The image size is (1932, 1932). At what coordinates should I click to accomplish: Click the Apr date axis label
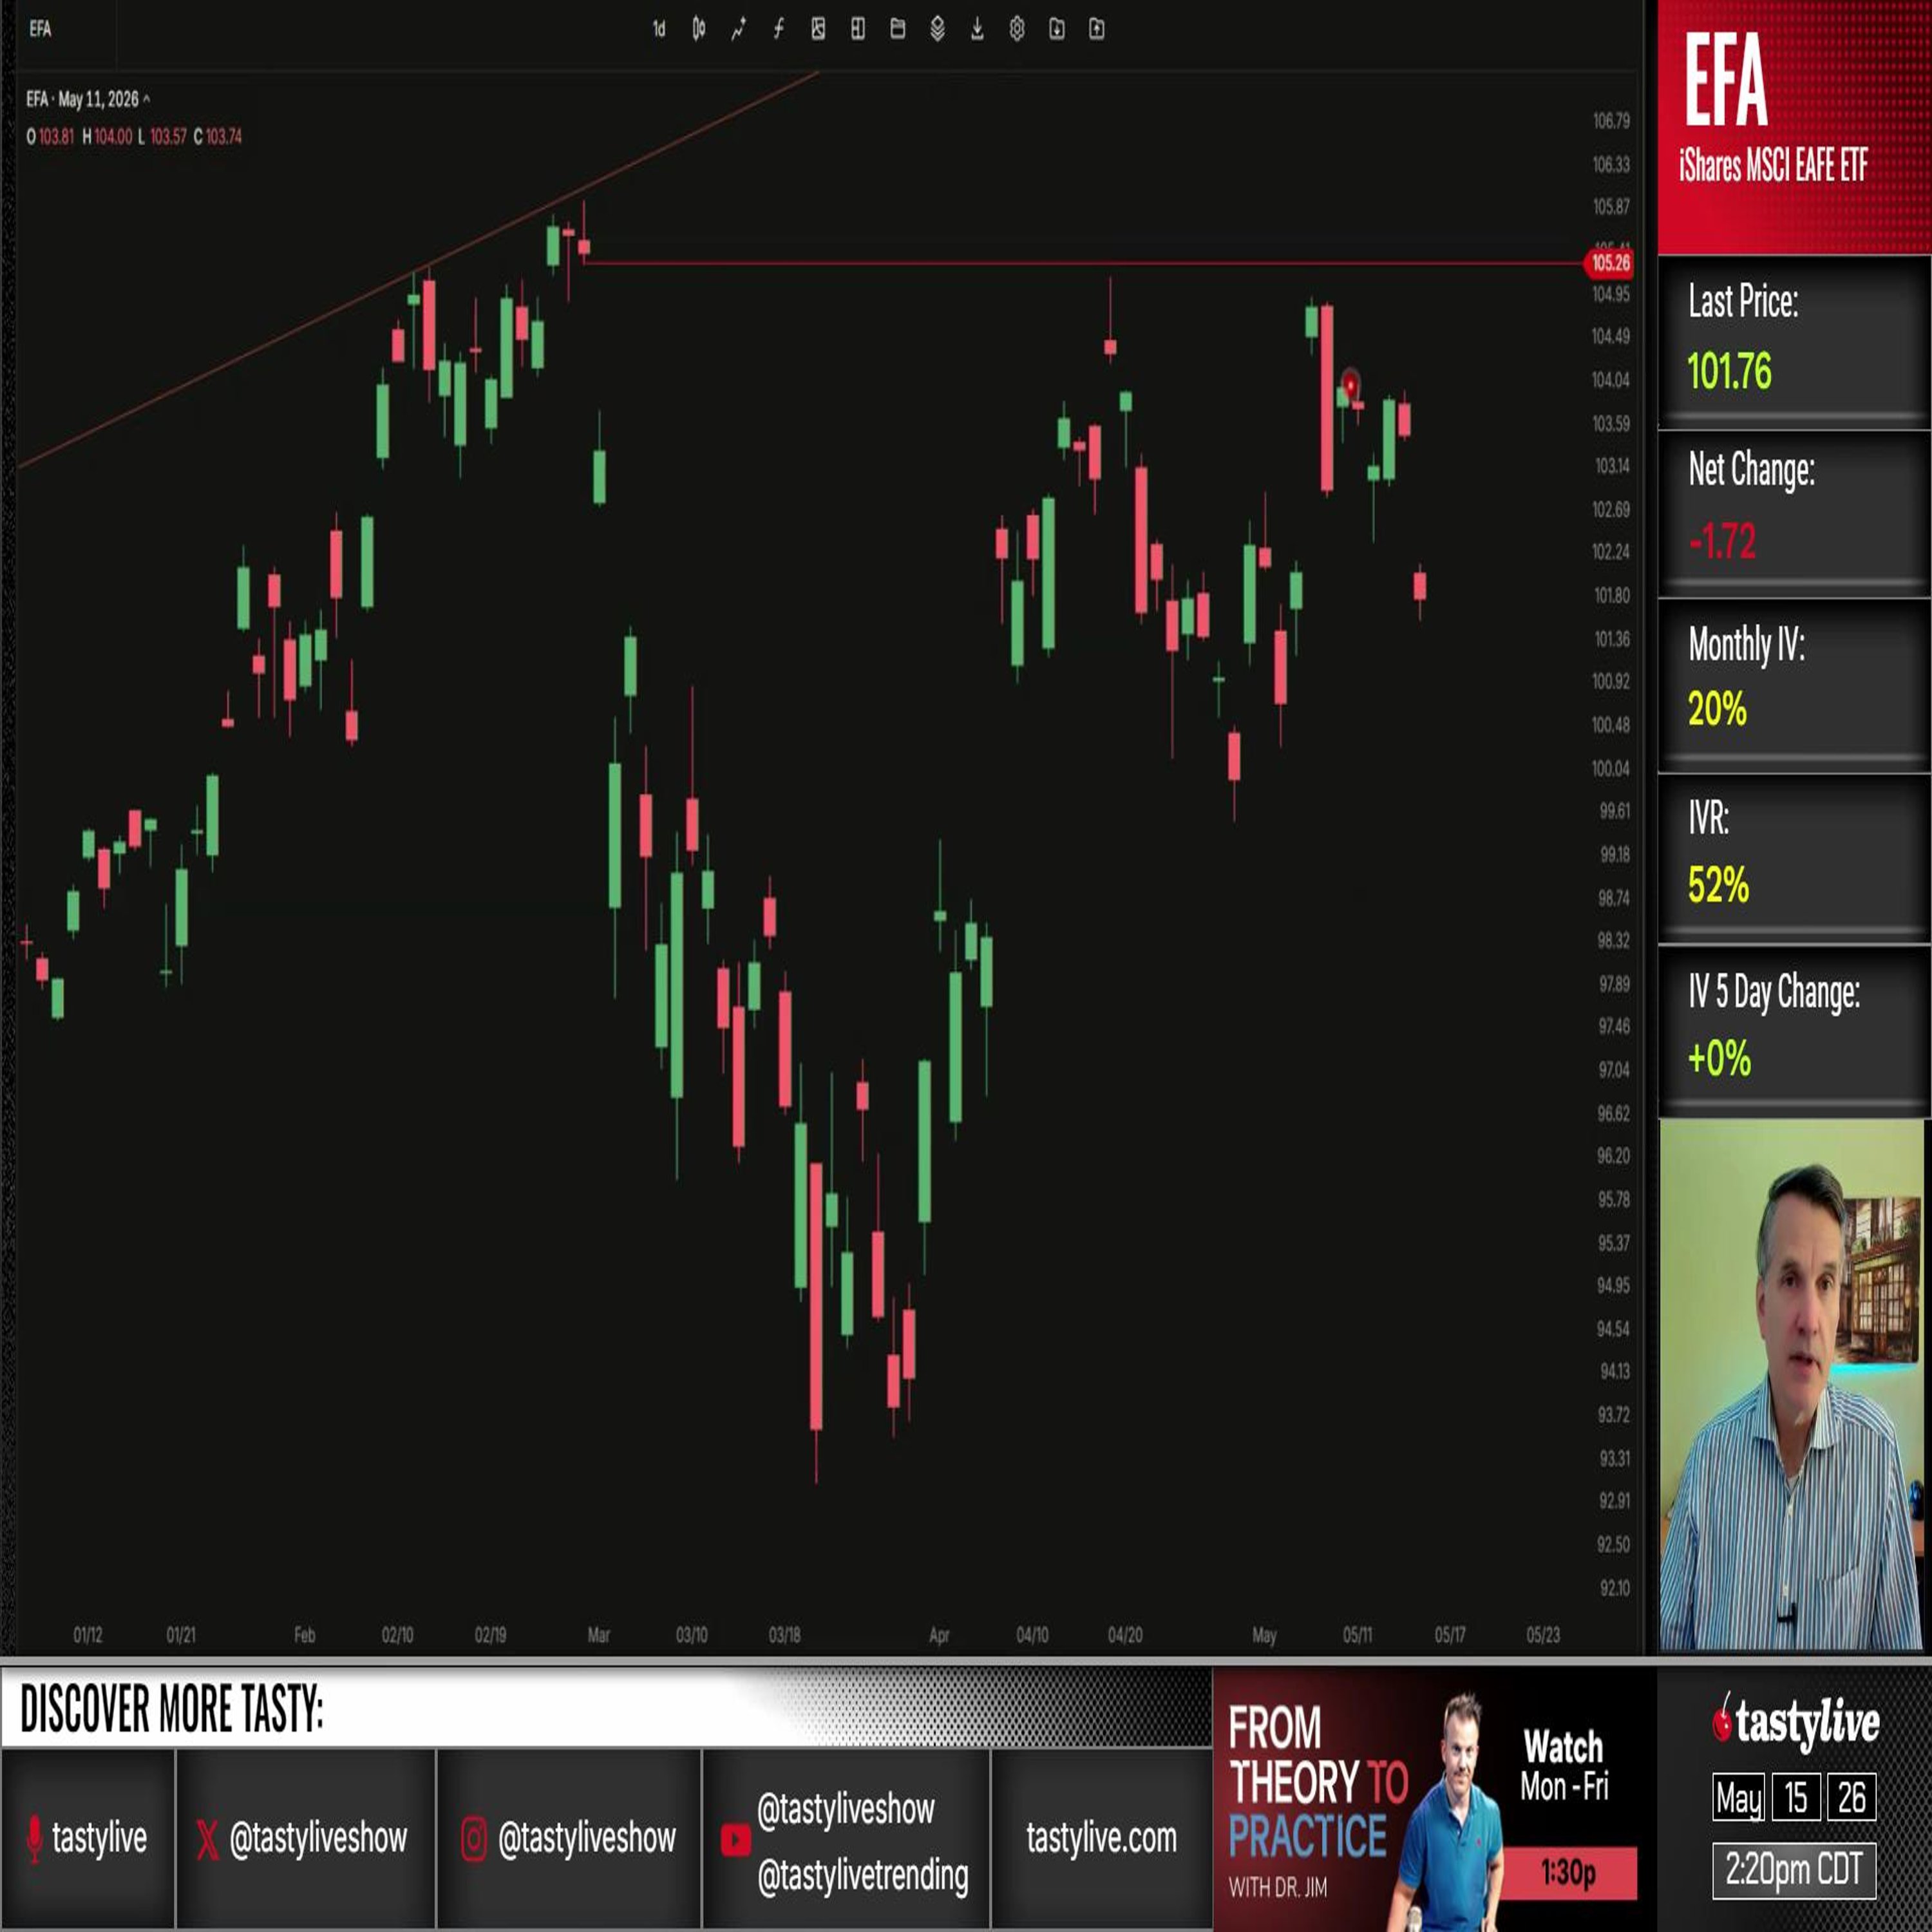(x=939, y=1635)
